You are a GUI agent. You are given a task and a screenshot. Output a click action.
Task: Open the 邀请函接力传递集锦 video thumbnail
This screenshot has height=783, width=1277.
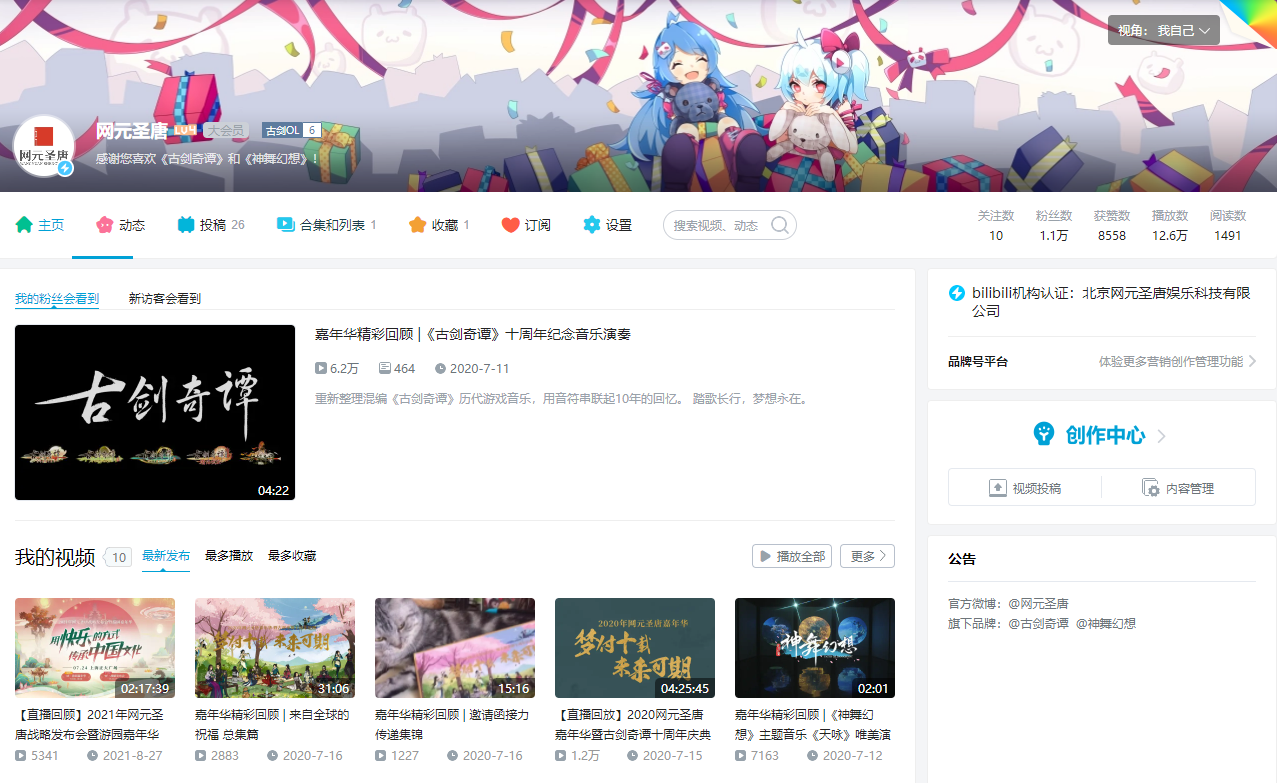[x=455, y=648]
